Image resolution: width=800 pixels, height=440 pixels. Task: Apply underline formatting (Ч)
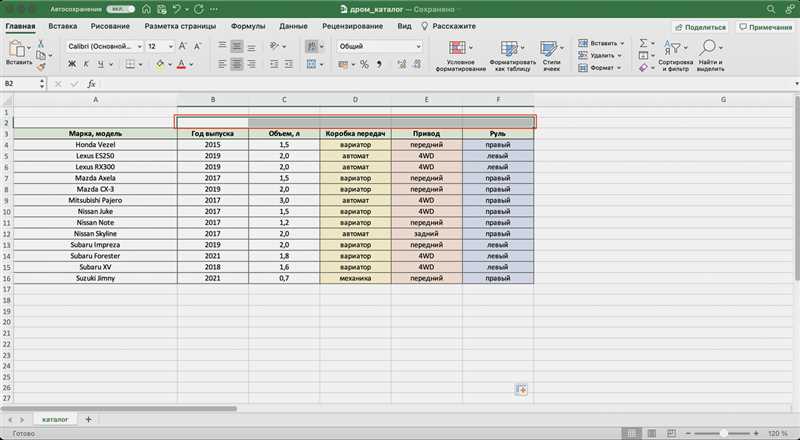click(x=100, y=64)
